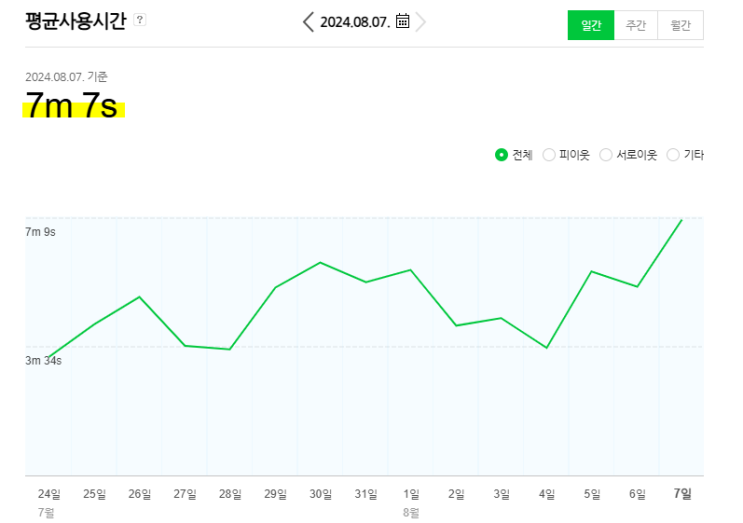Click the 4일 low point on chart
743x523 pixels.
click(x=547, y=348)
